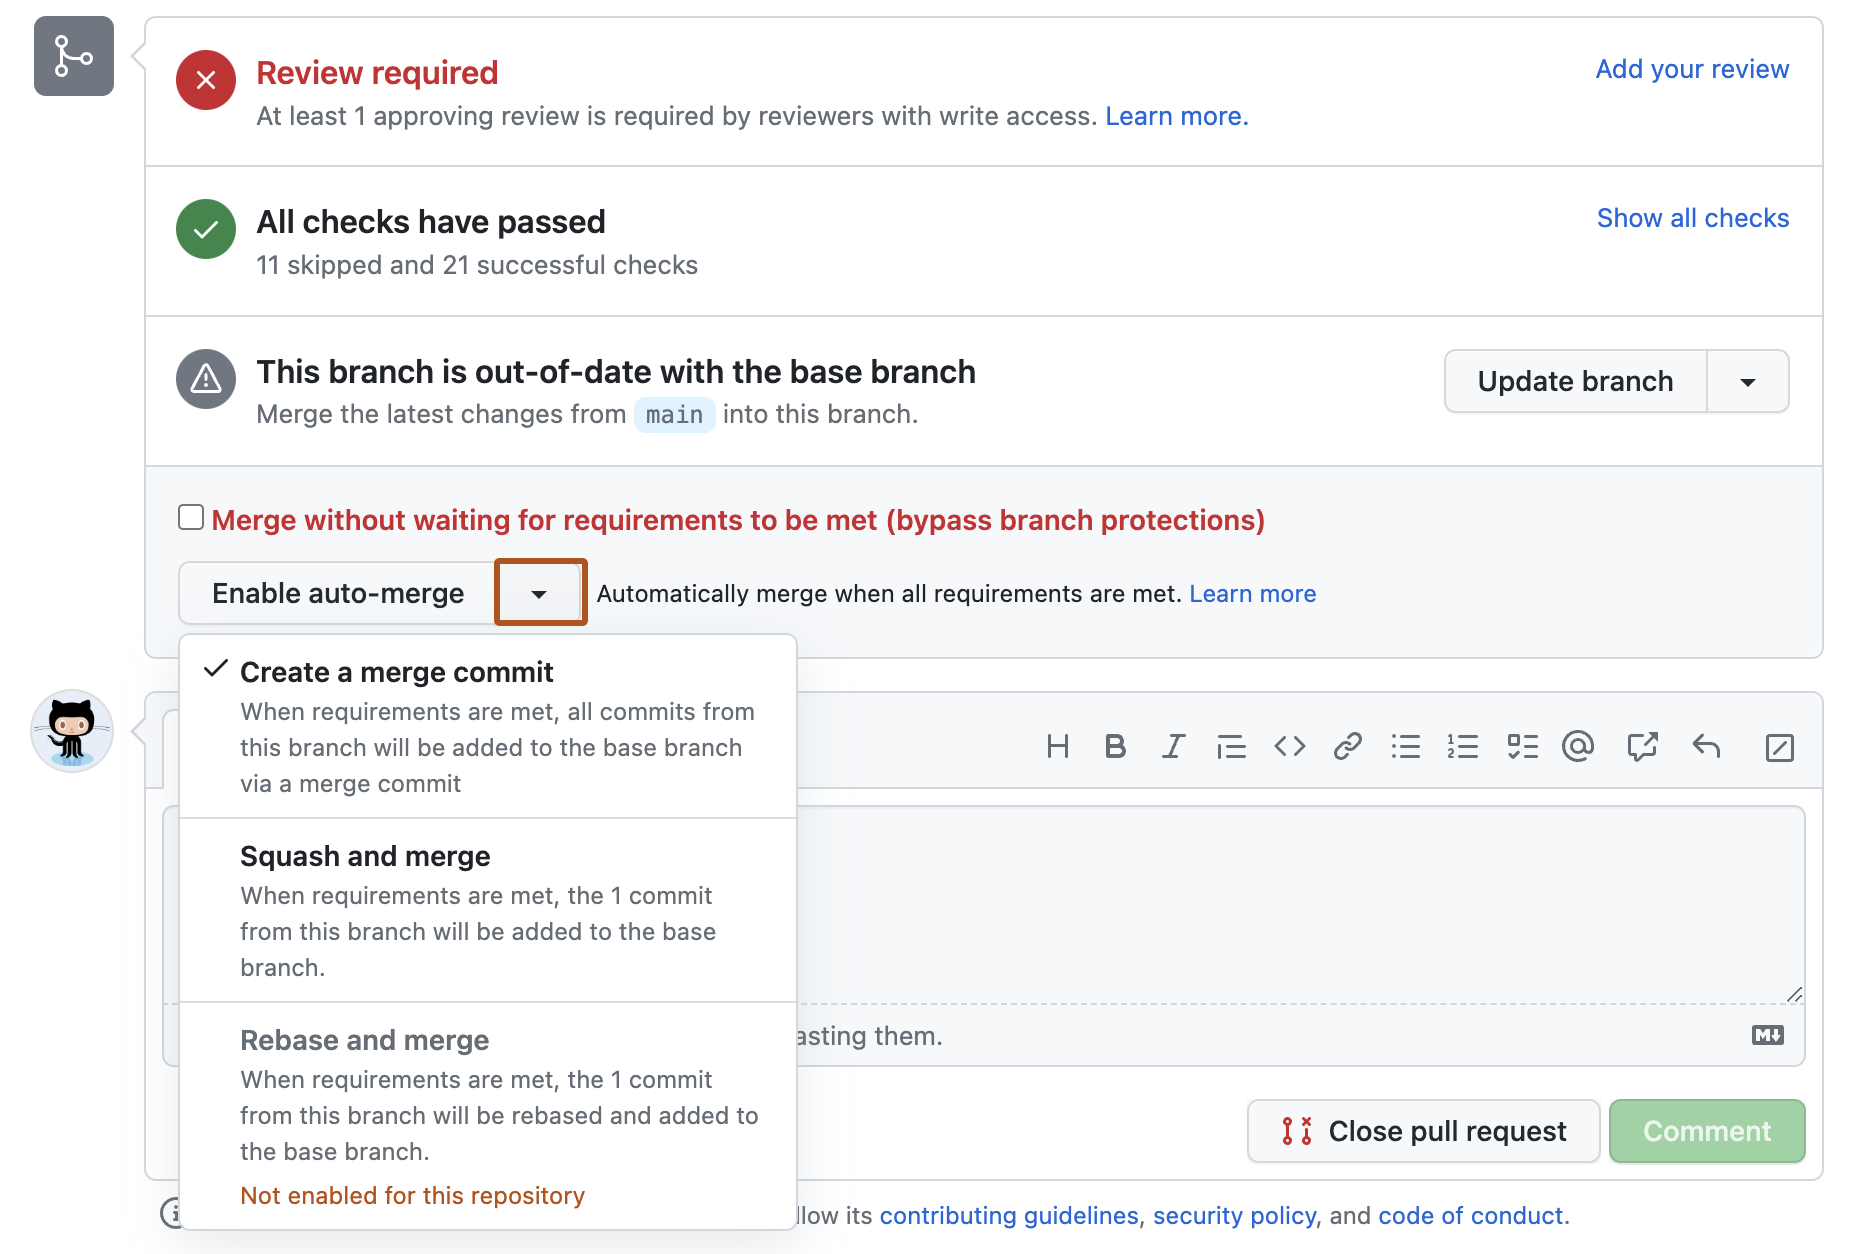Open the Enable auto-merge dropdown arrow
This screenshot has height=1254, width=1860.
pos(540,592)
